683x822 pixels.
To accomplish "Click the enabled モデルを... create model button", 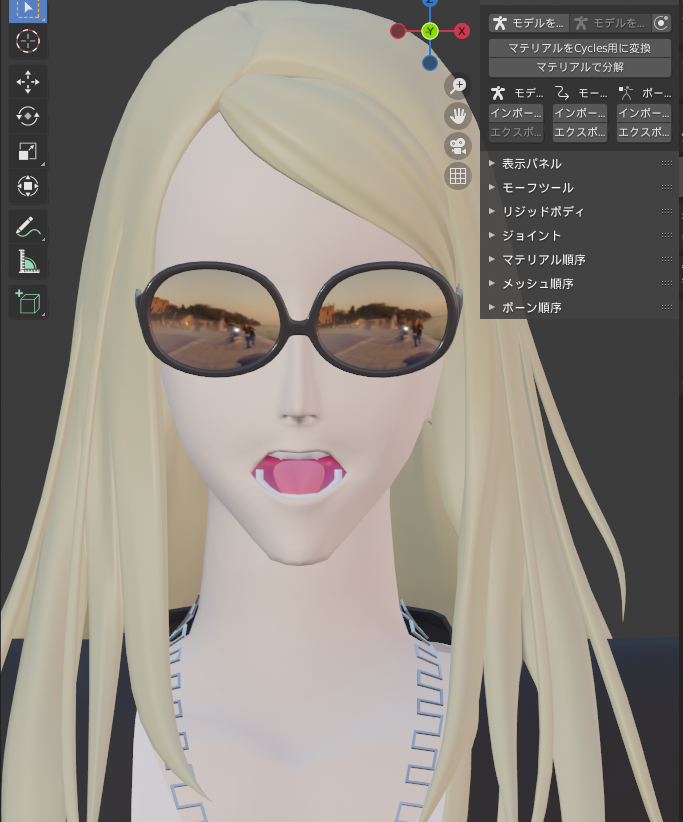I will coord(529,23).
